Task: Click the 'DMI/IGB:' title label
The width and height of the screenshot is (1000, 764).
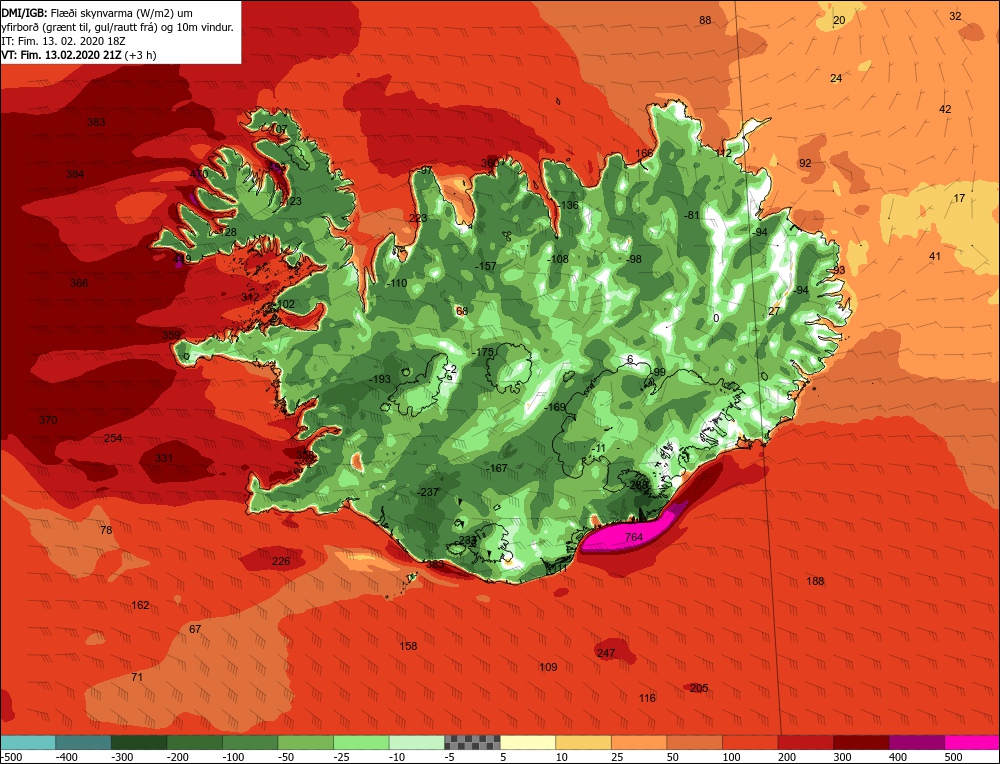Action: pyautogui.click(x=24, y=13)
